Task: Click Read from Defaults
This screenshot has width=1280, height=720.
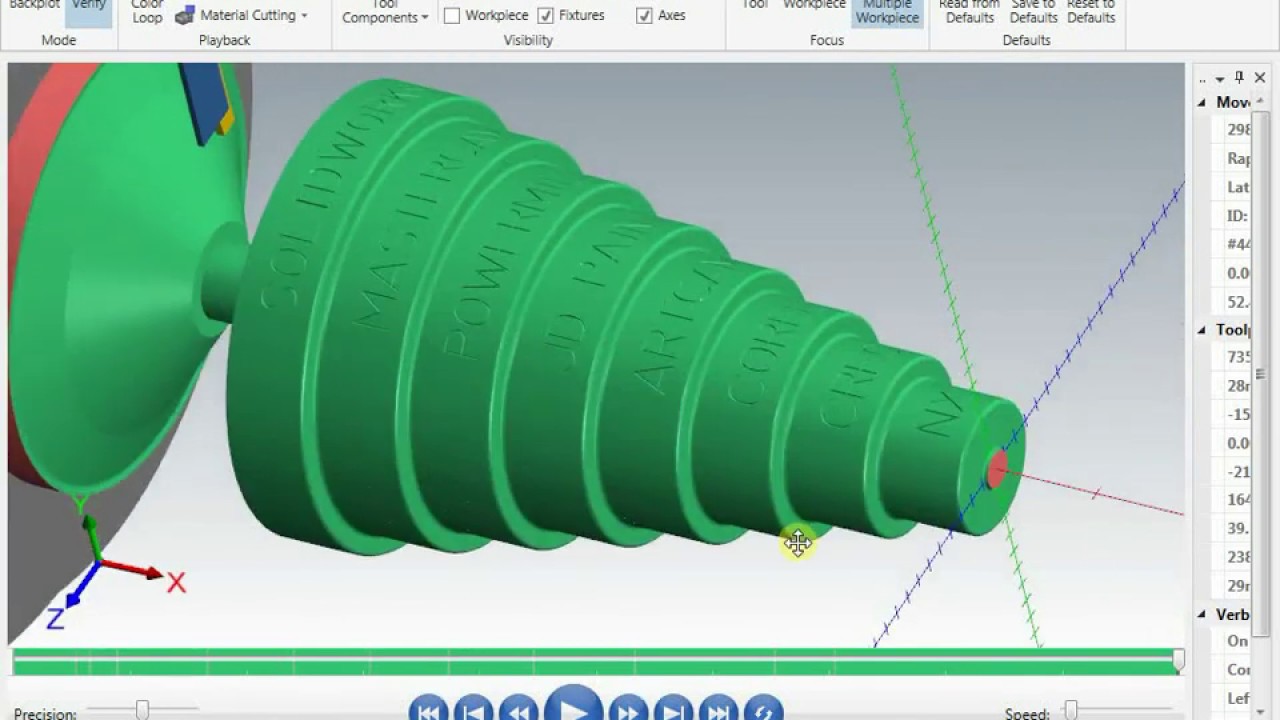Action: pyautogui.click(x=970, y=12)
